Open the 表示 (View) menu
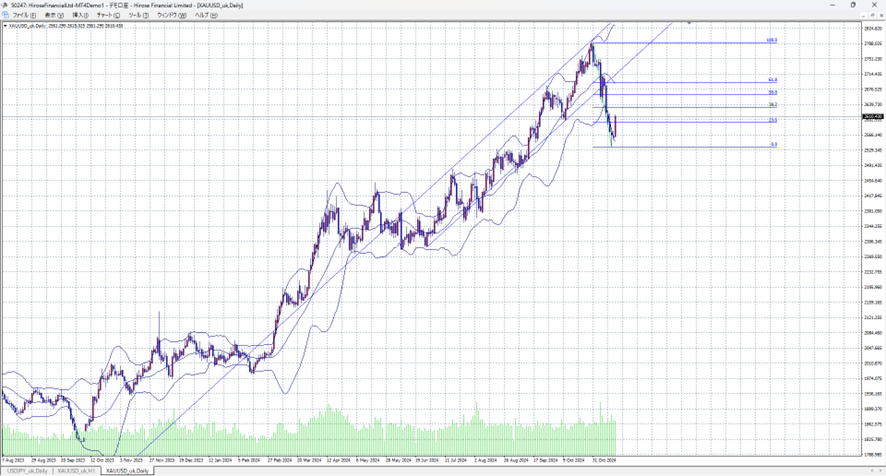 52,16
